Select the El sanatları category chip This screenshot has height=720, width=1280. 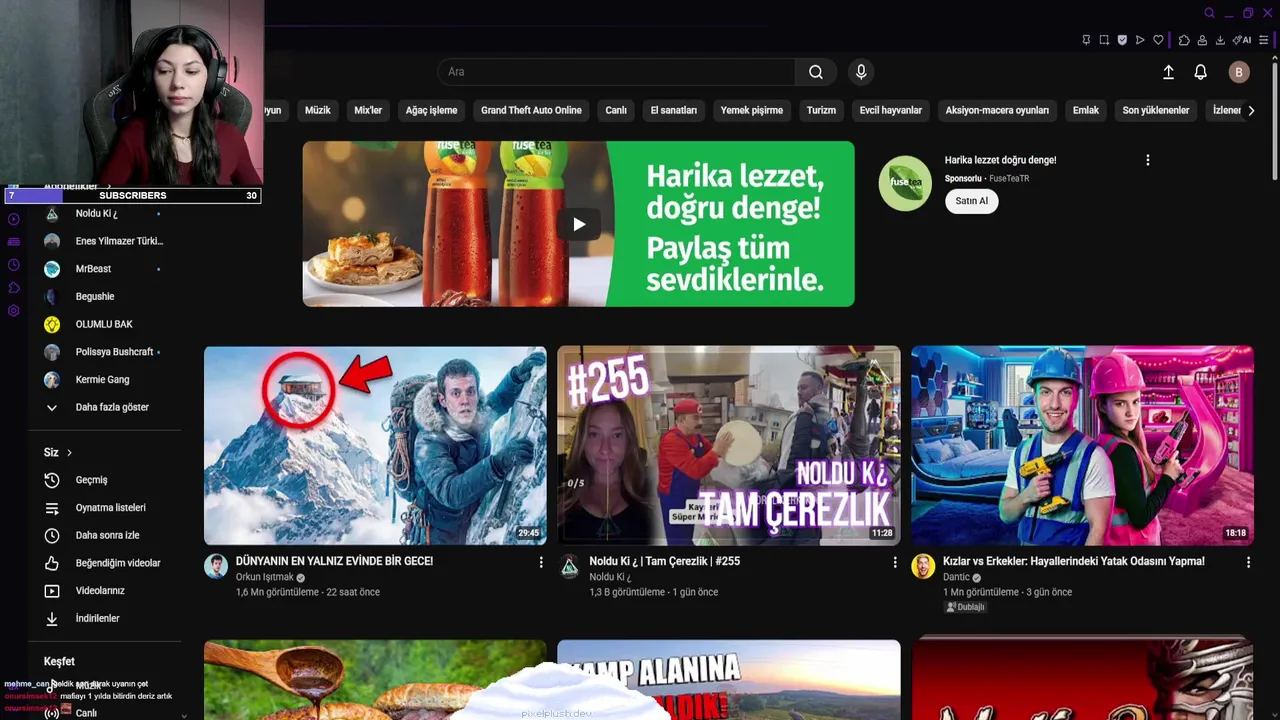pos(674,110)
